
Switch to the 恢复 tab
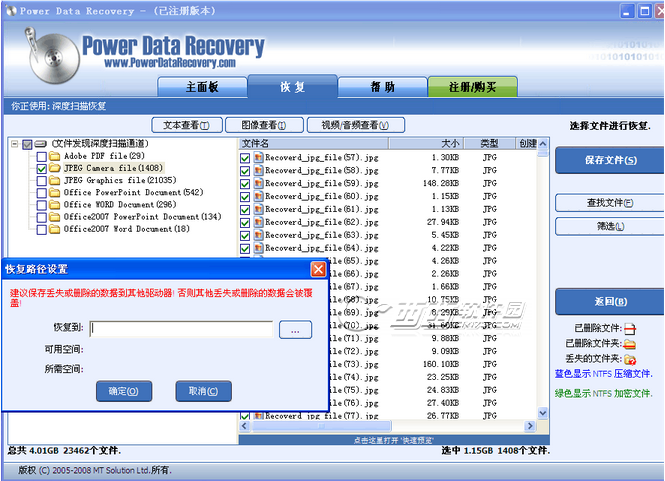click(x=293, y=87)
